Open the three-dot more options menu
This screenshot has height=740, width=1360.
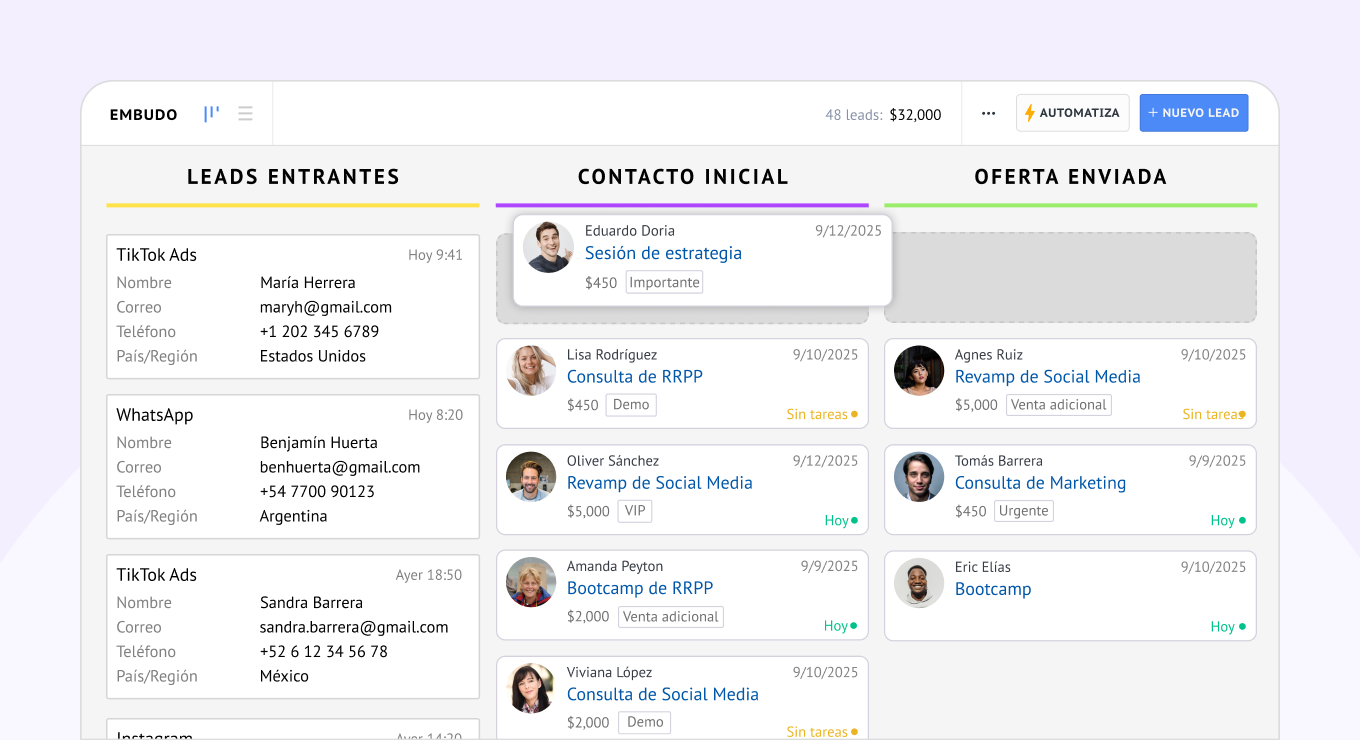988,114
